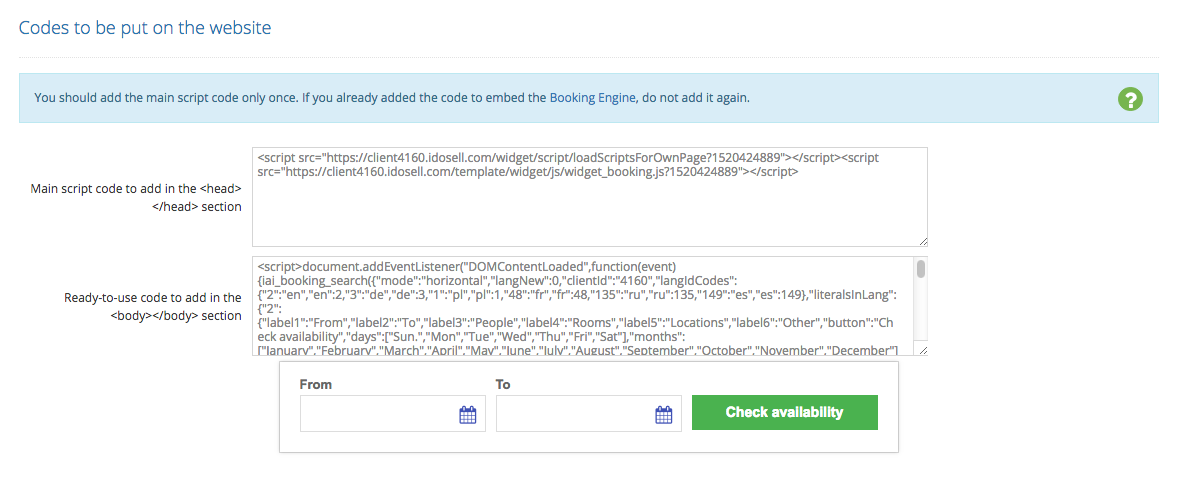Image resolution: width=1203 pixels, height=480 pixels.
Task: Click the From label in the widget
Action: 316,384
